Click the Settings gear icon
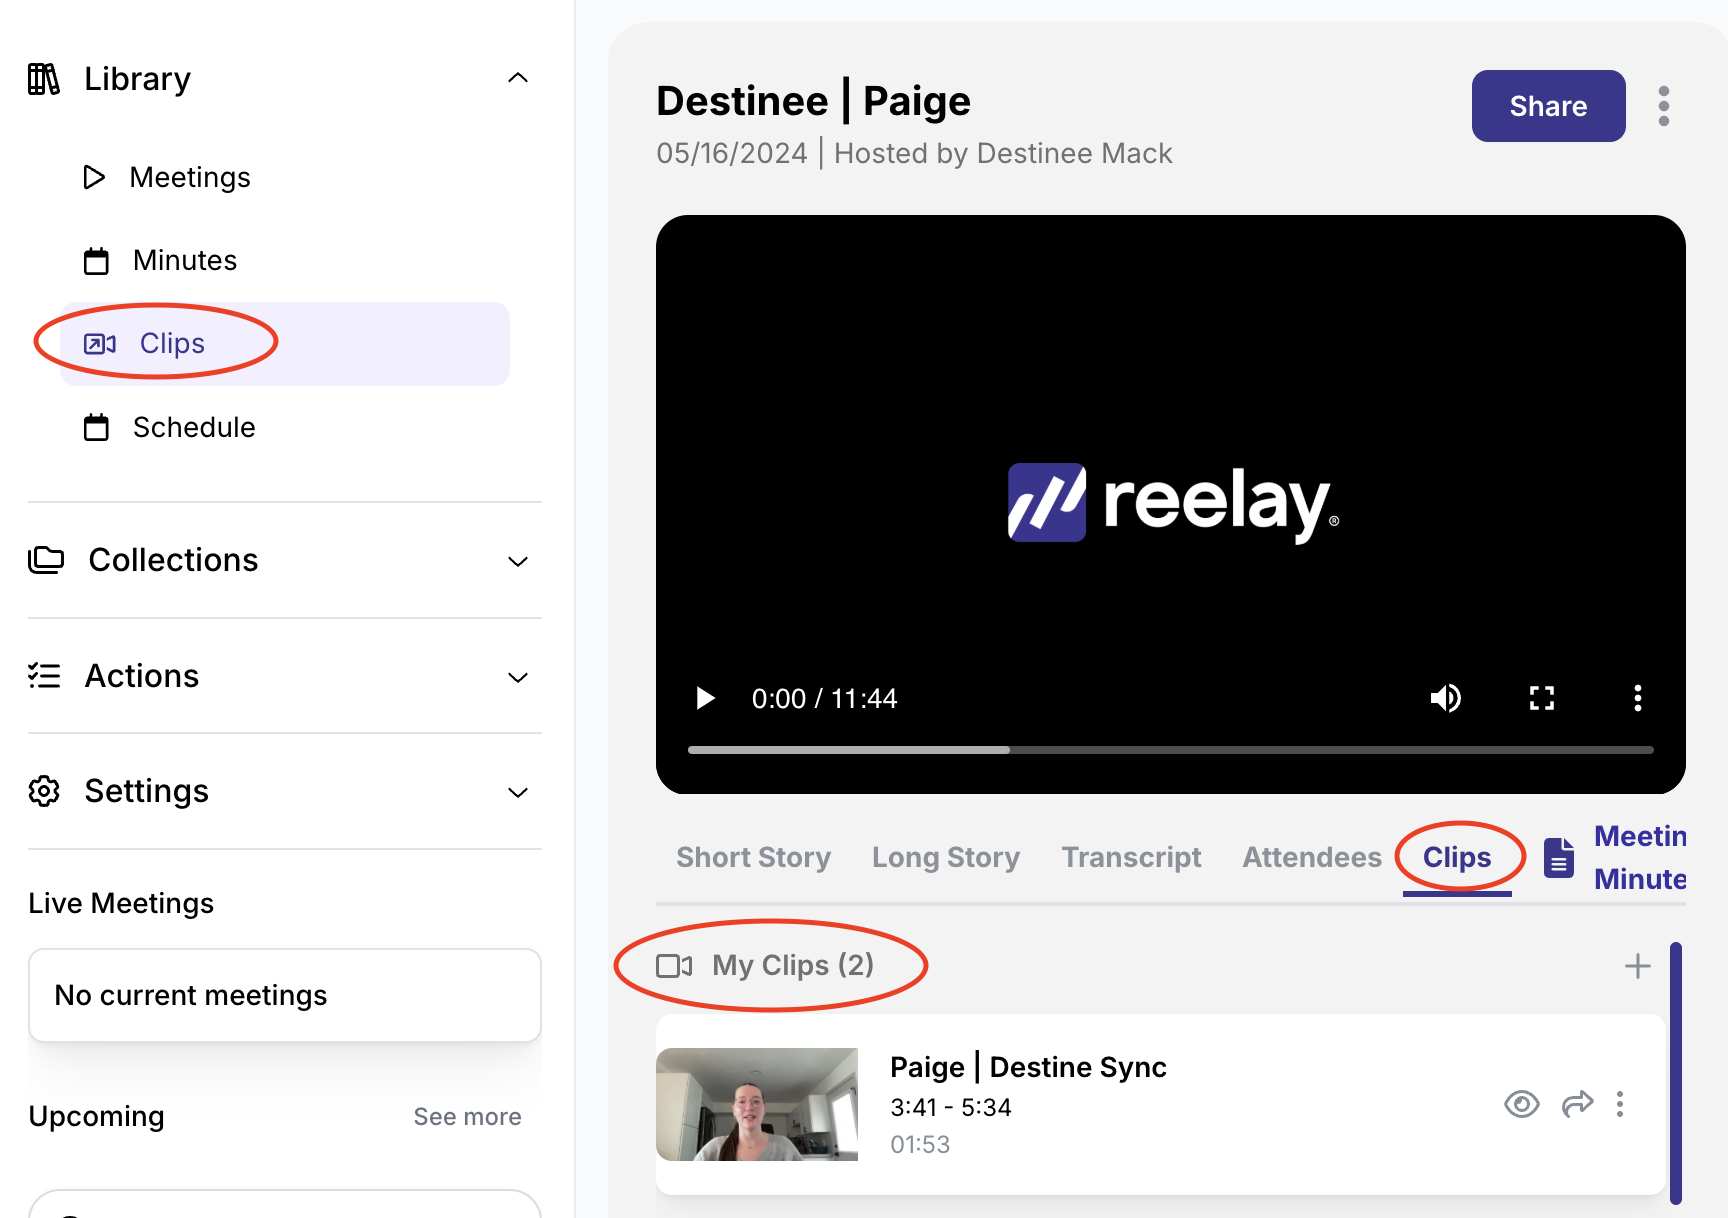The height and width of the screenshot is (1218, 1728). 44,791
